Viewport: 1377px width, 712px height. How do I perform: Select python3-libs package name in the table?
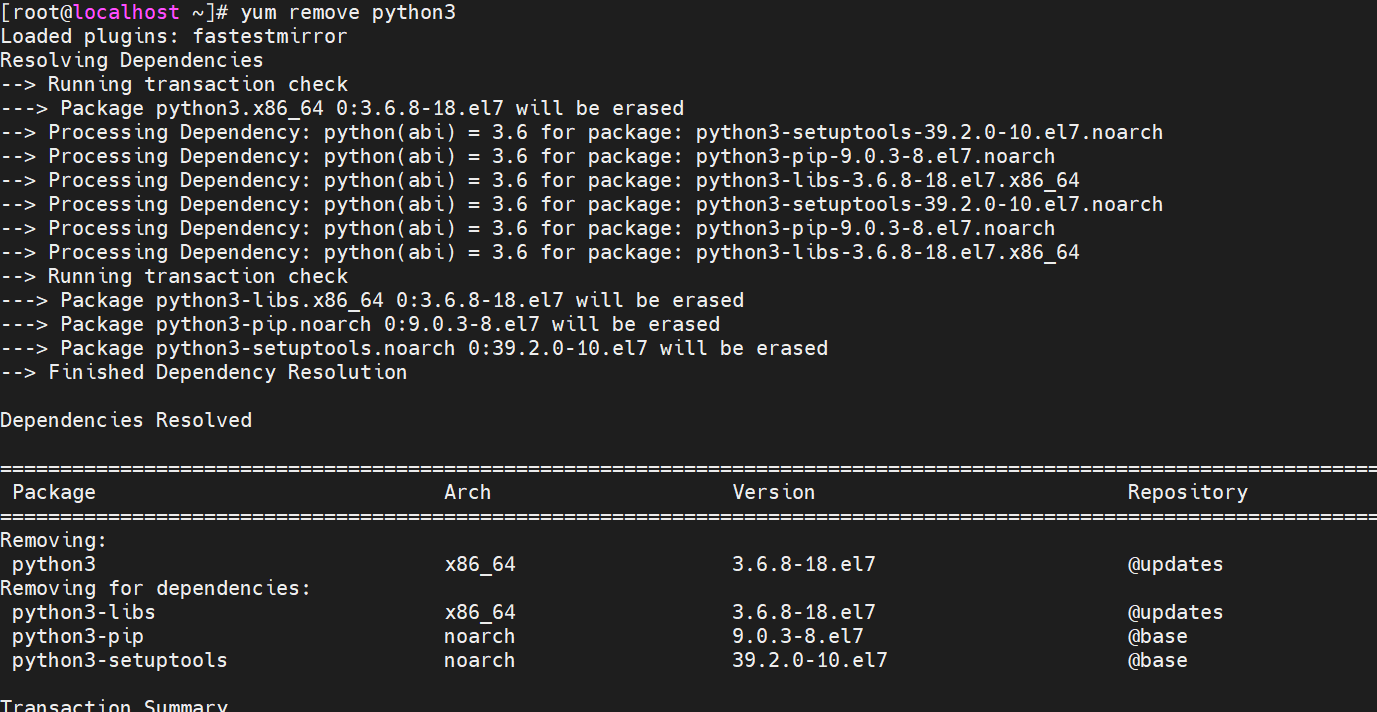84,612
